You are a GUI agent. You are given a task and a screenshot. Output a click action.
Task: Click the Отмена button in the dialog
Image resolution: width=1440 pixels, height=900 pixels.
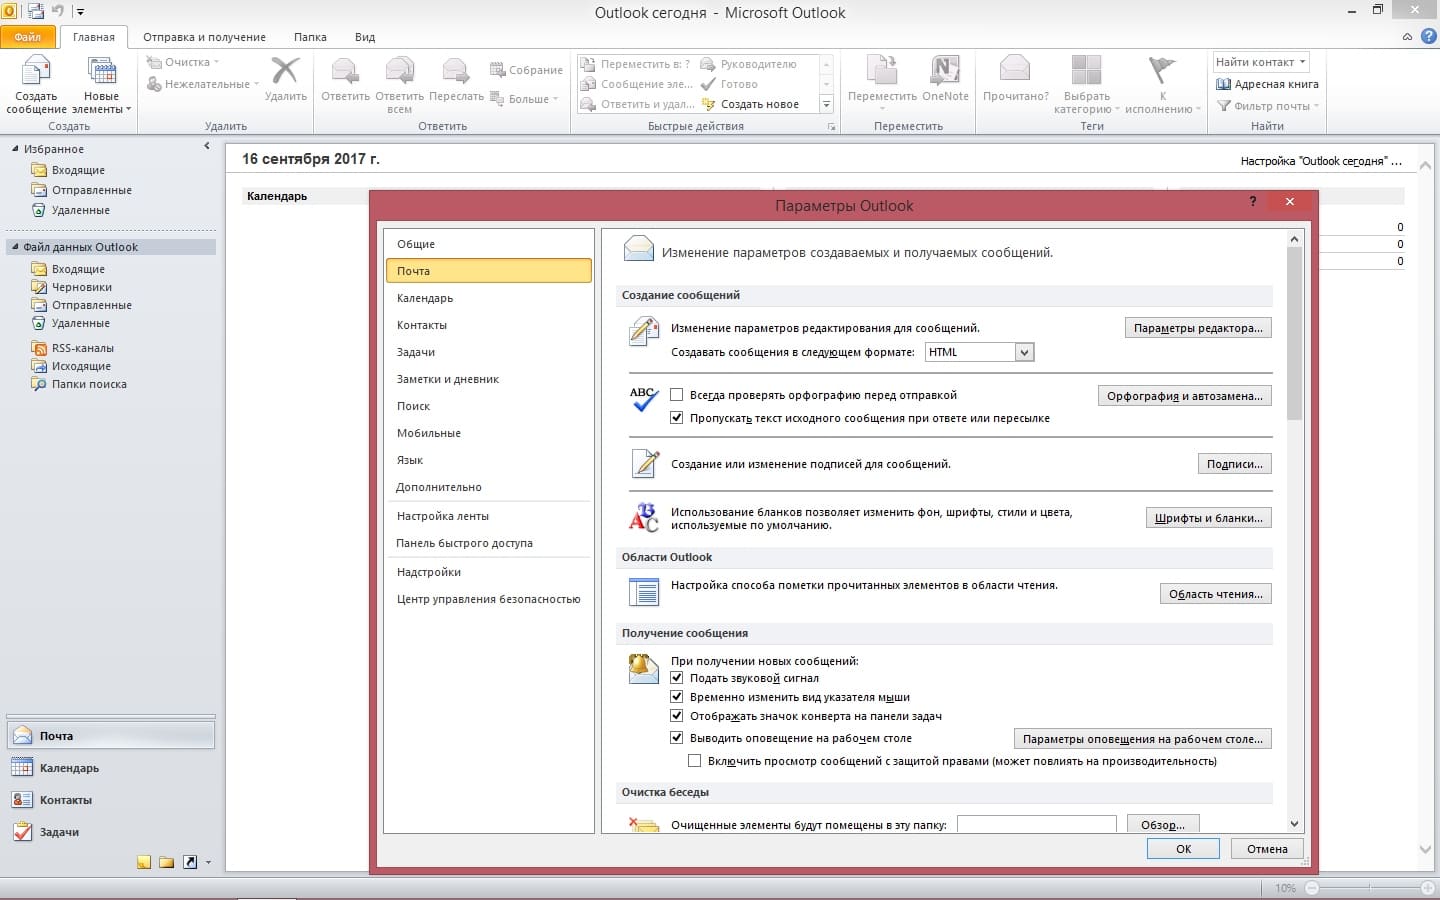(x=1267, y=849)
